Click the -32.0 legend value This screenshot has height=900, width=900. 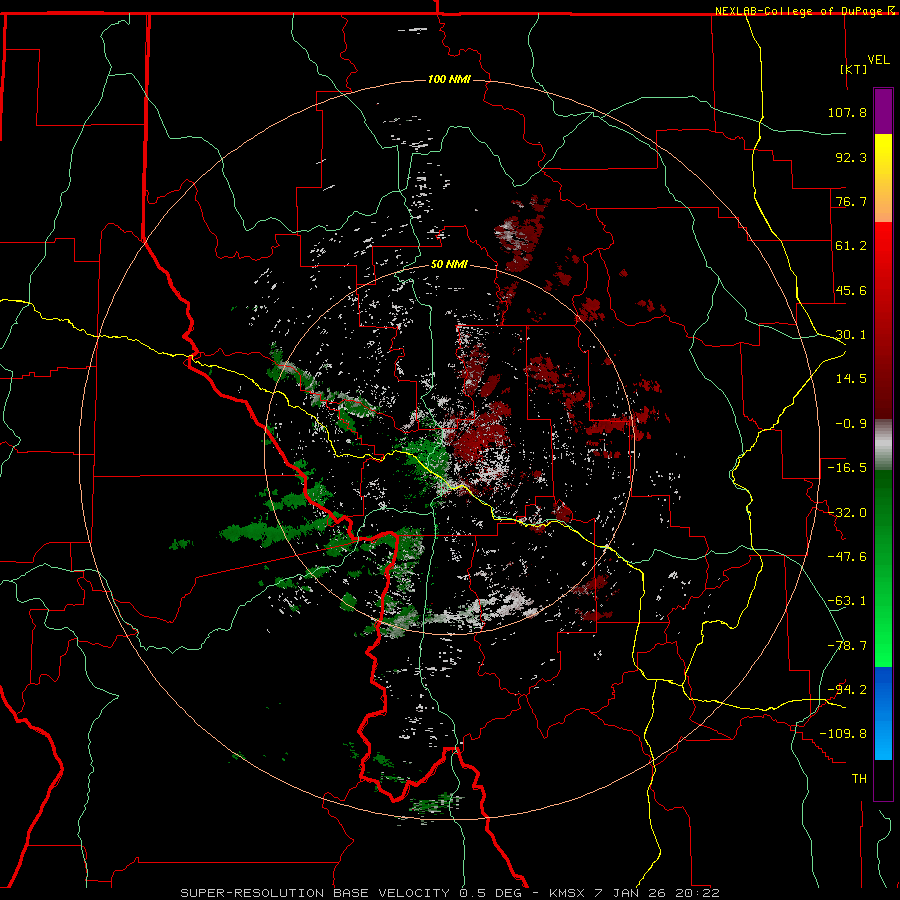(847, 513)
